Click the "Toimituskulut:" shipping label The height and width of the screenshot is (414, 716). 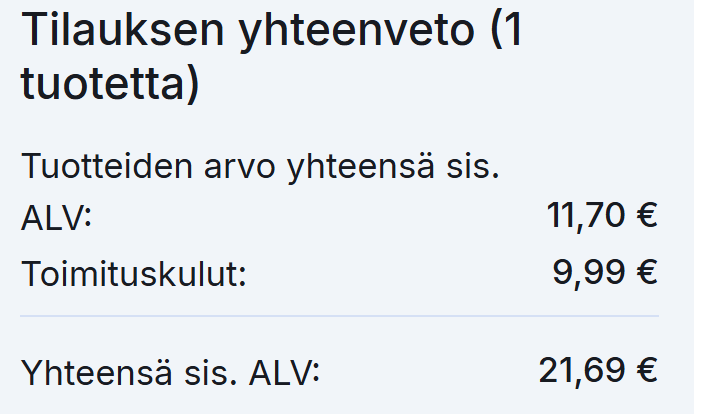coord(134,273)
